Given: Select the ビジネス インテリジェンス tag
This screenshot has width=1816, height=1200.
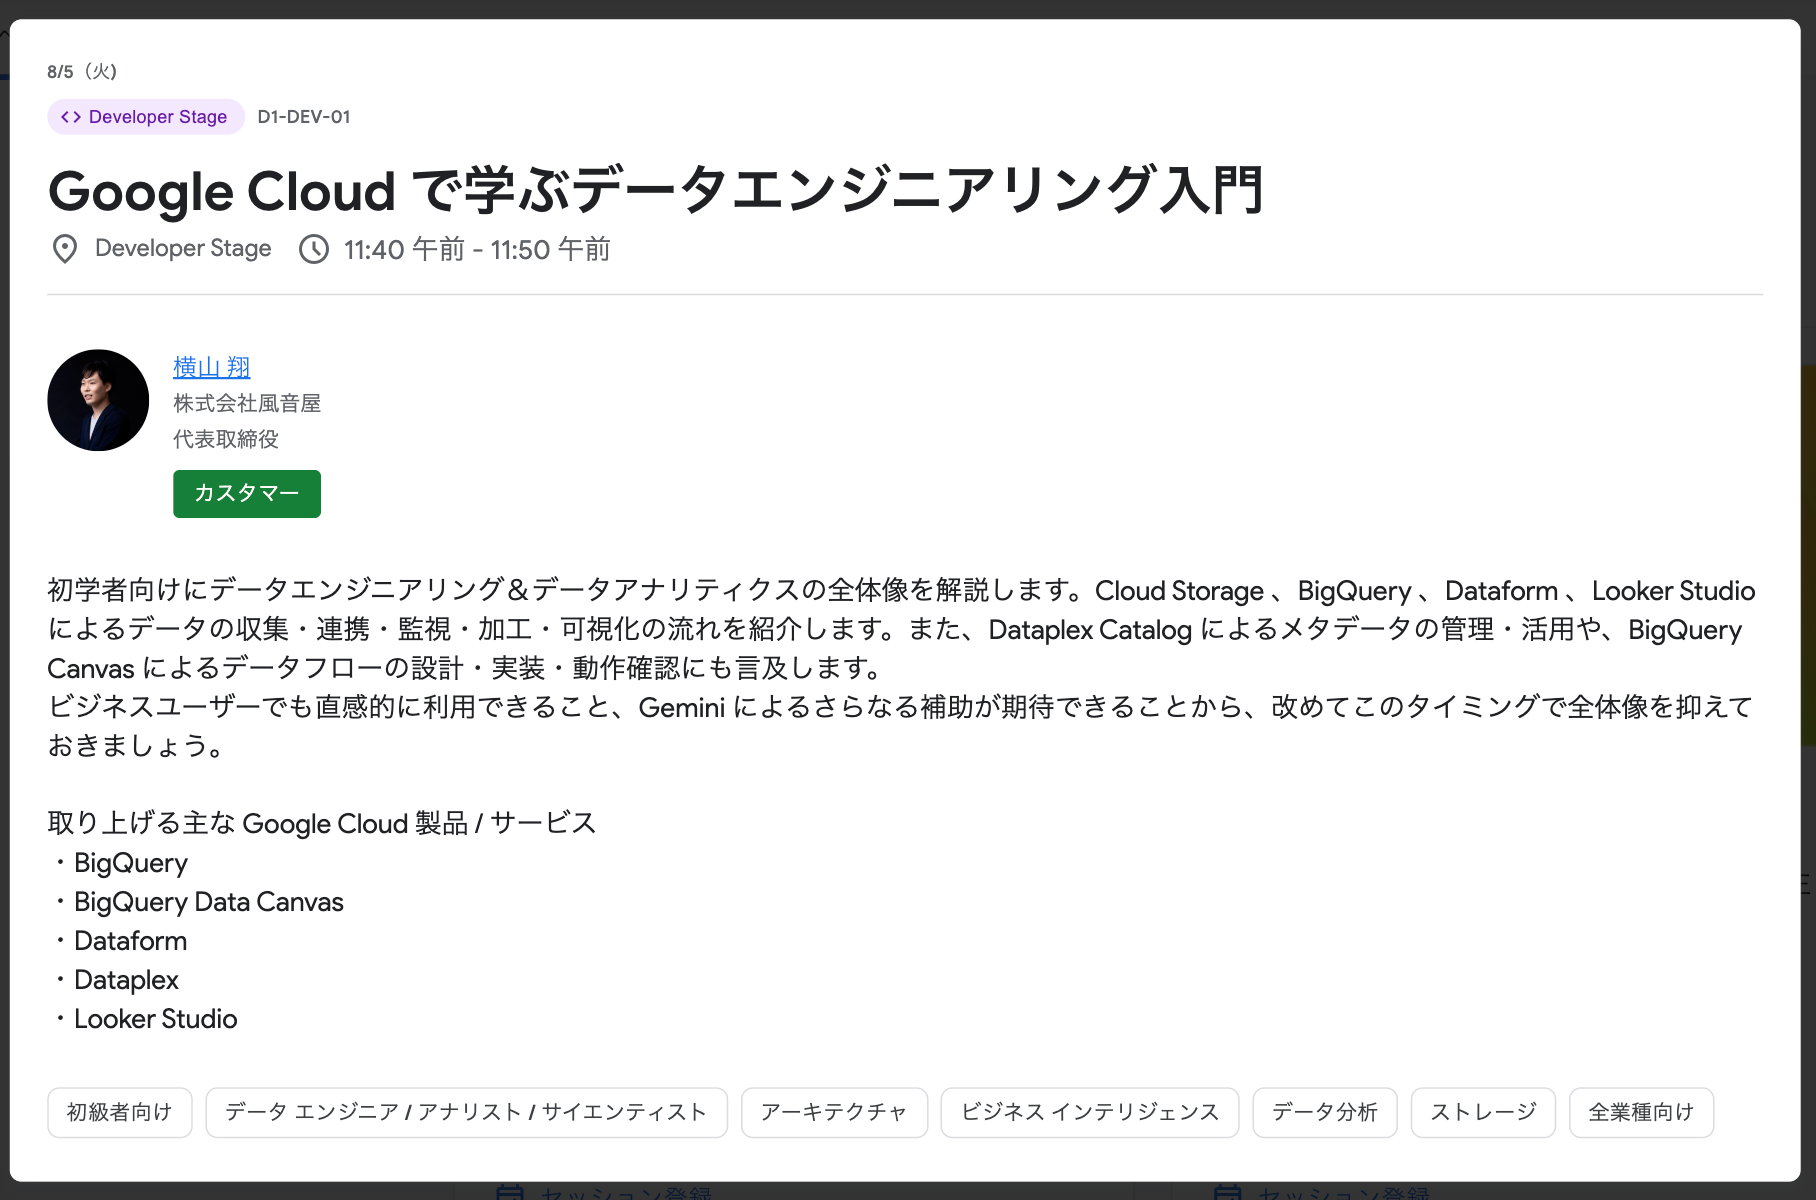Looking at the screenshot, I should pos(1090,1112).
